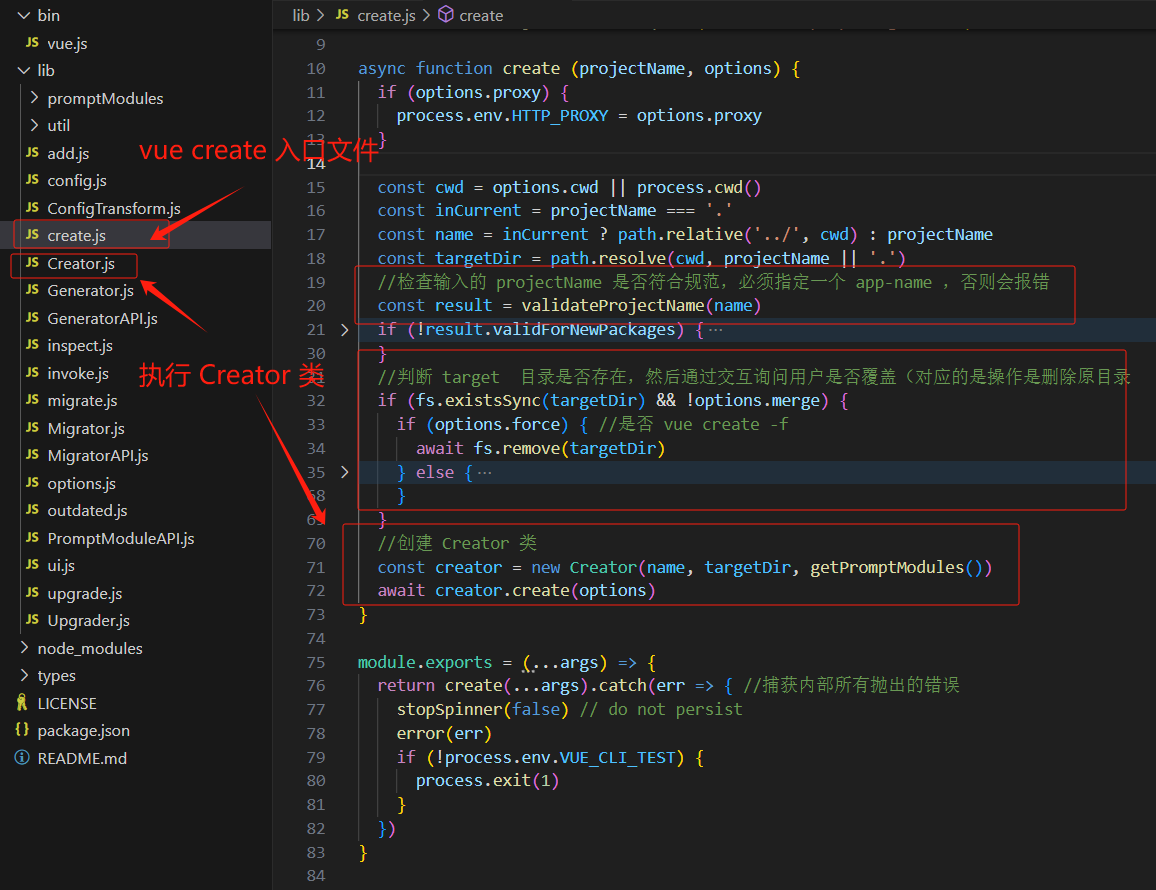
Task: Expand the promptModules folder
Action: point(34,98)
